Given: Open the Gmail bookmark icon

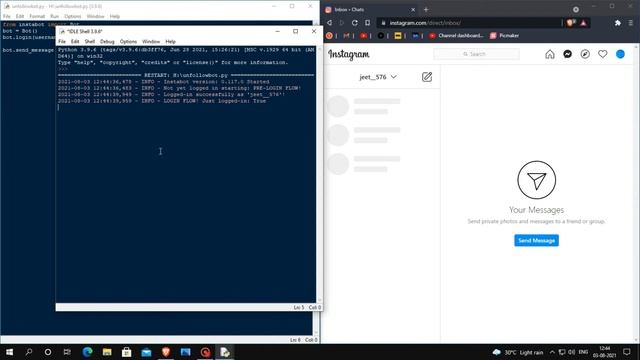Looking at the screenshot, I should 347,36.
